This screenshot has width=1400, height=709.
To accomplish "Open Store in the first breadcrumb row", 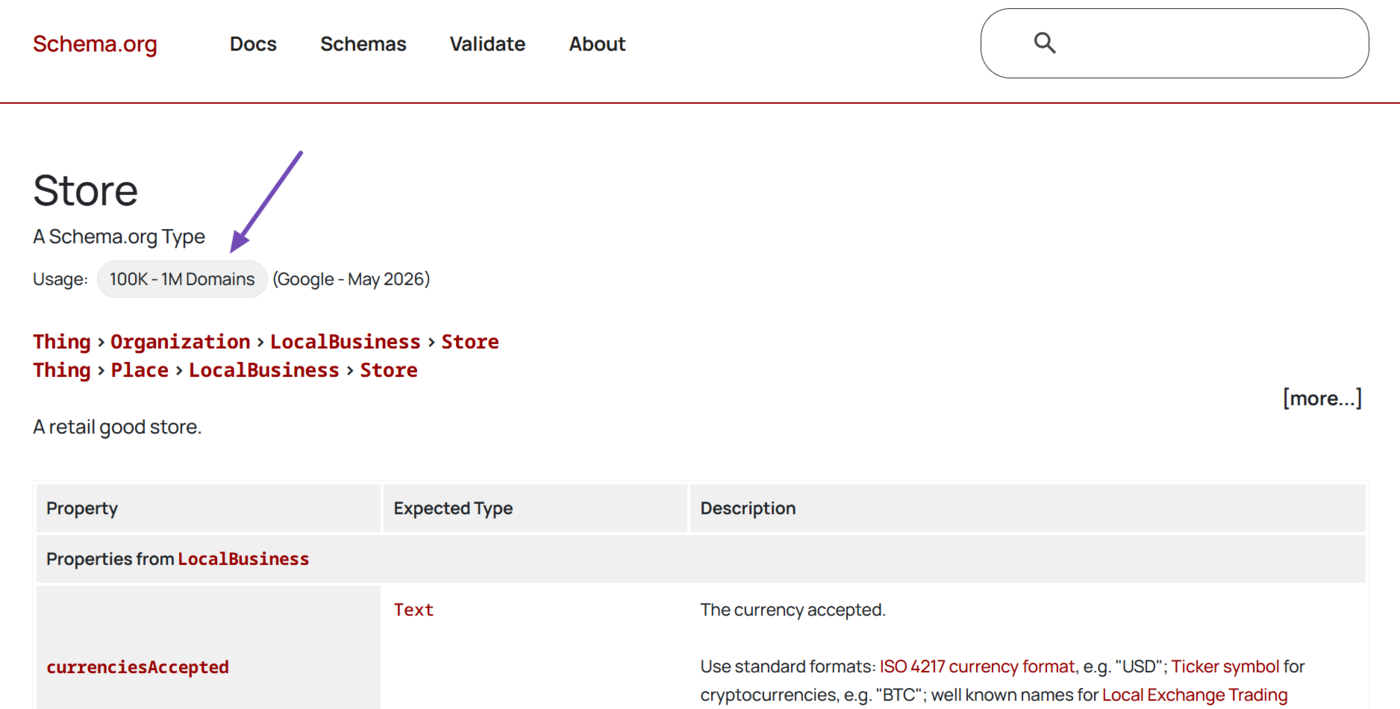I will tap(470, 341).
